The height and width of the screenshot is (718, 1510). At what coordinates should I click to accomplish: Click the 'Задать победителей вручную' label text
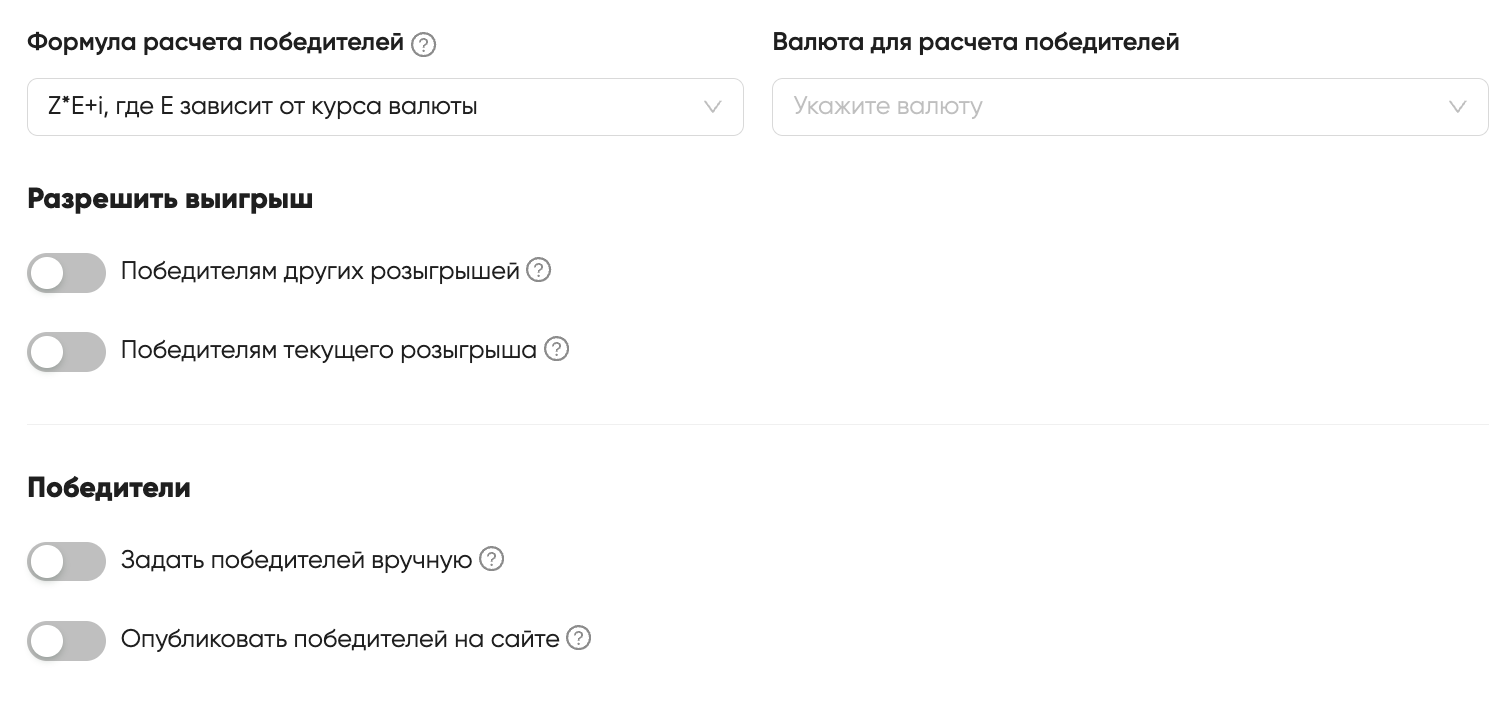296,560
